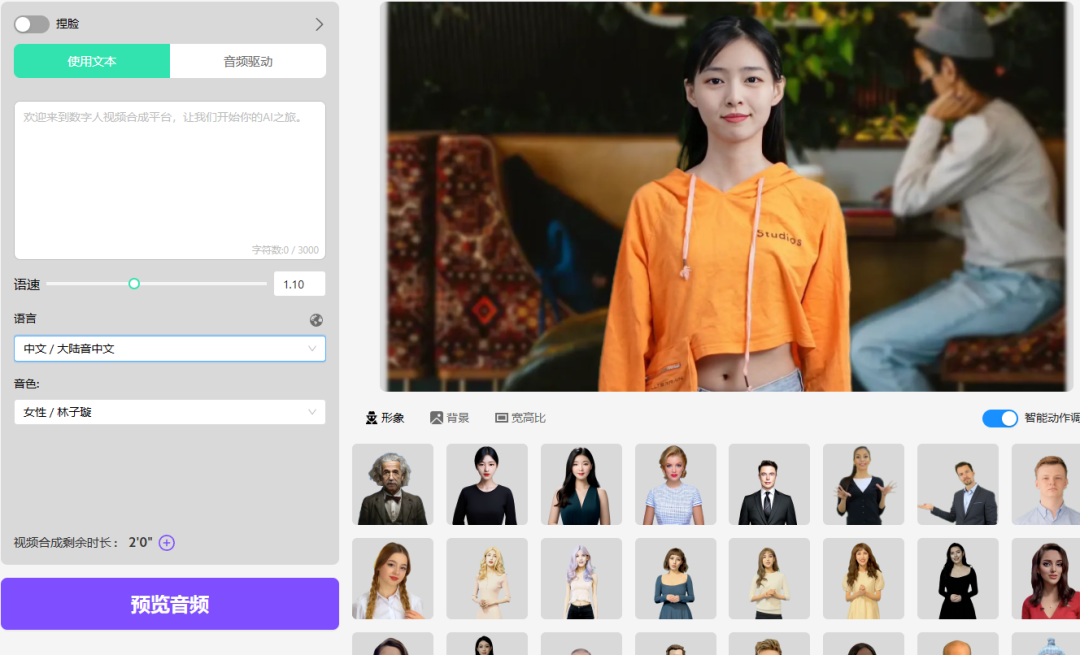
Task: Choose the Einstein avatar thumbnail
Action: pos(393,484)
